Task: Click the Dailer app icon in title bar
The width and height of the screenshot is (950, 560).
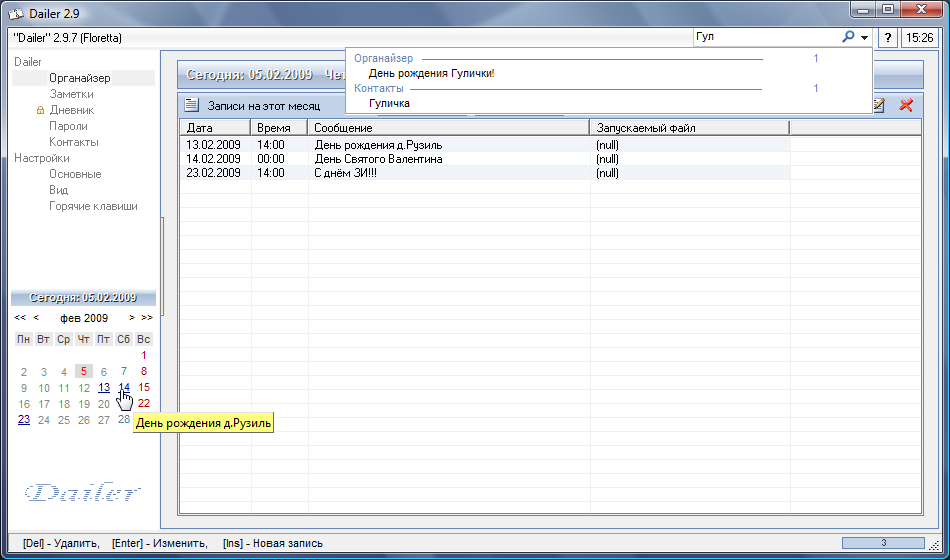Action: click(15, 12)
